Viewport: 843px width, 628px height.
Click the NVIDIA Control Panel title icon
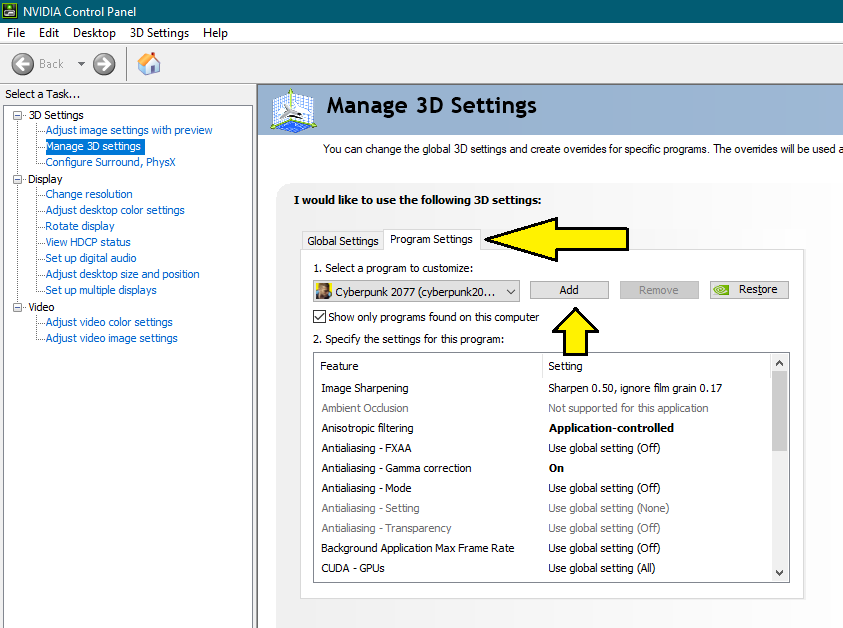tap(10, 11)
